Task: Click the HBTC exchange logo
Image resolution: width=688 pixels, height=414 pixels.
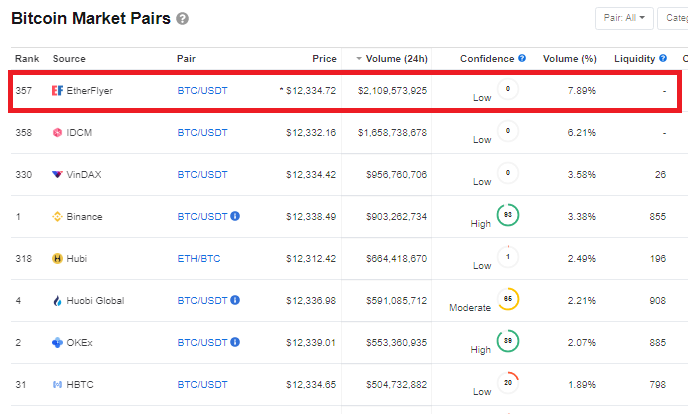Action: (x=57, y=385)
